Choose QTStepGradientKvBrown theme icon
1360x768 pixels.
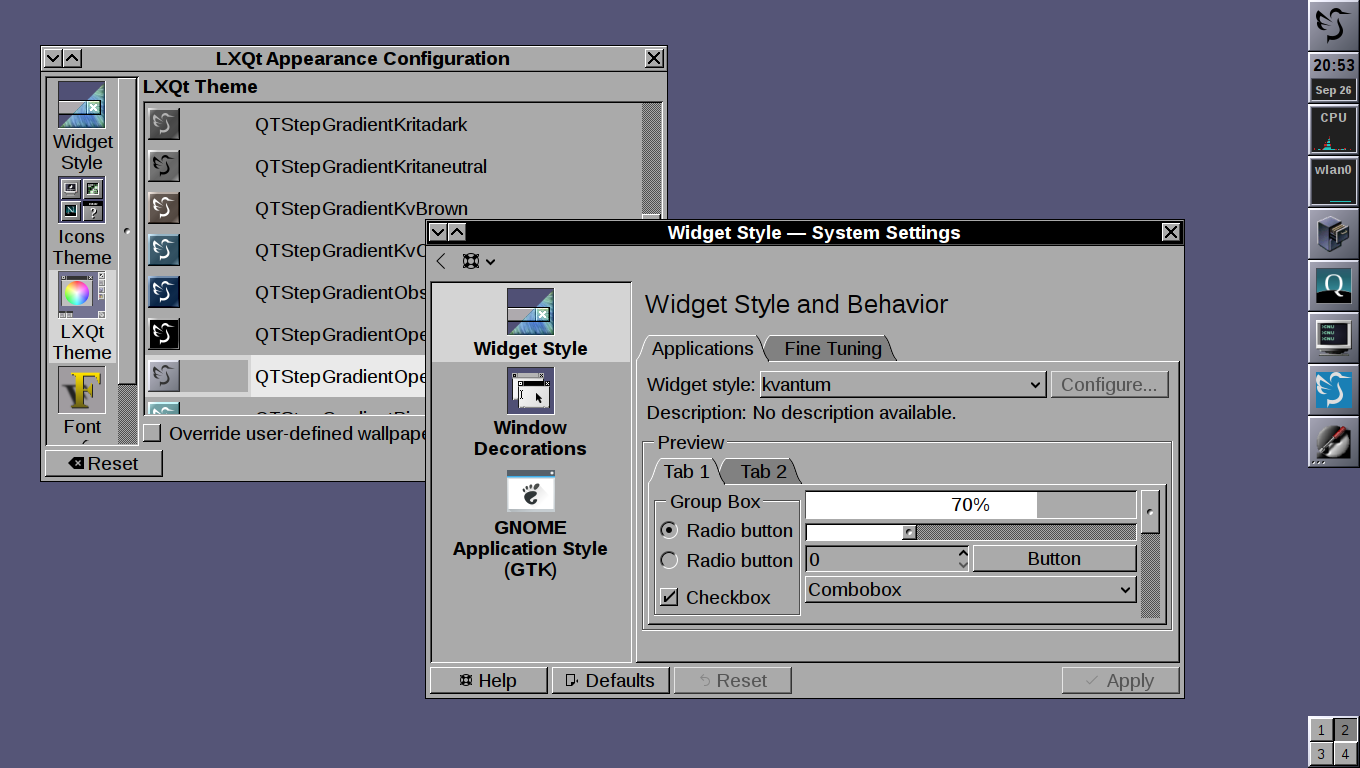[164, 208]
